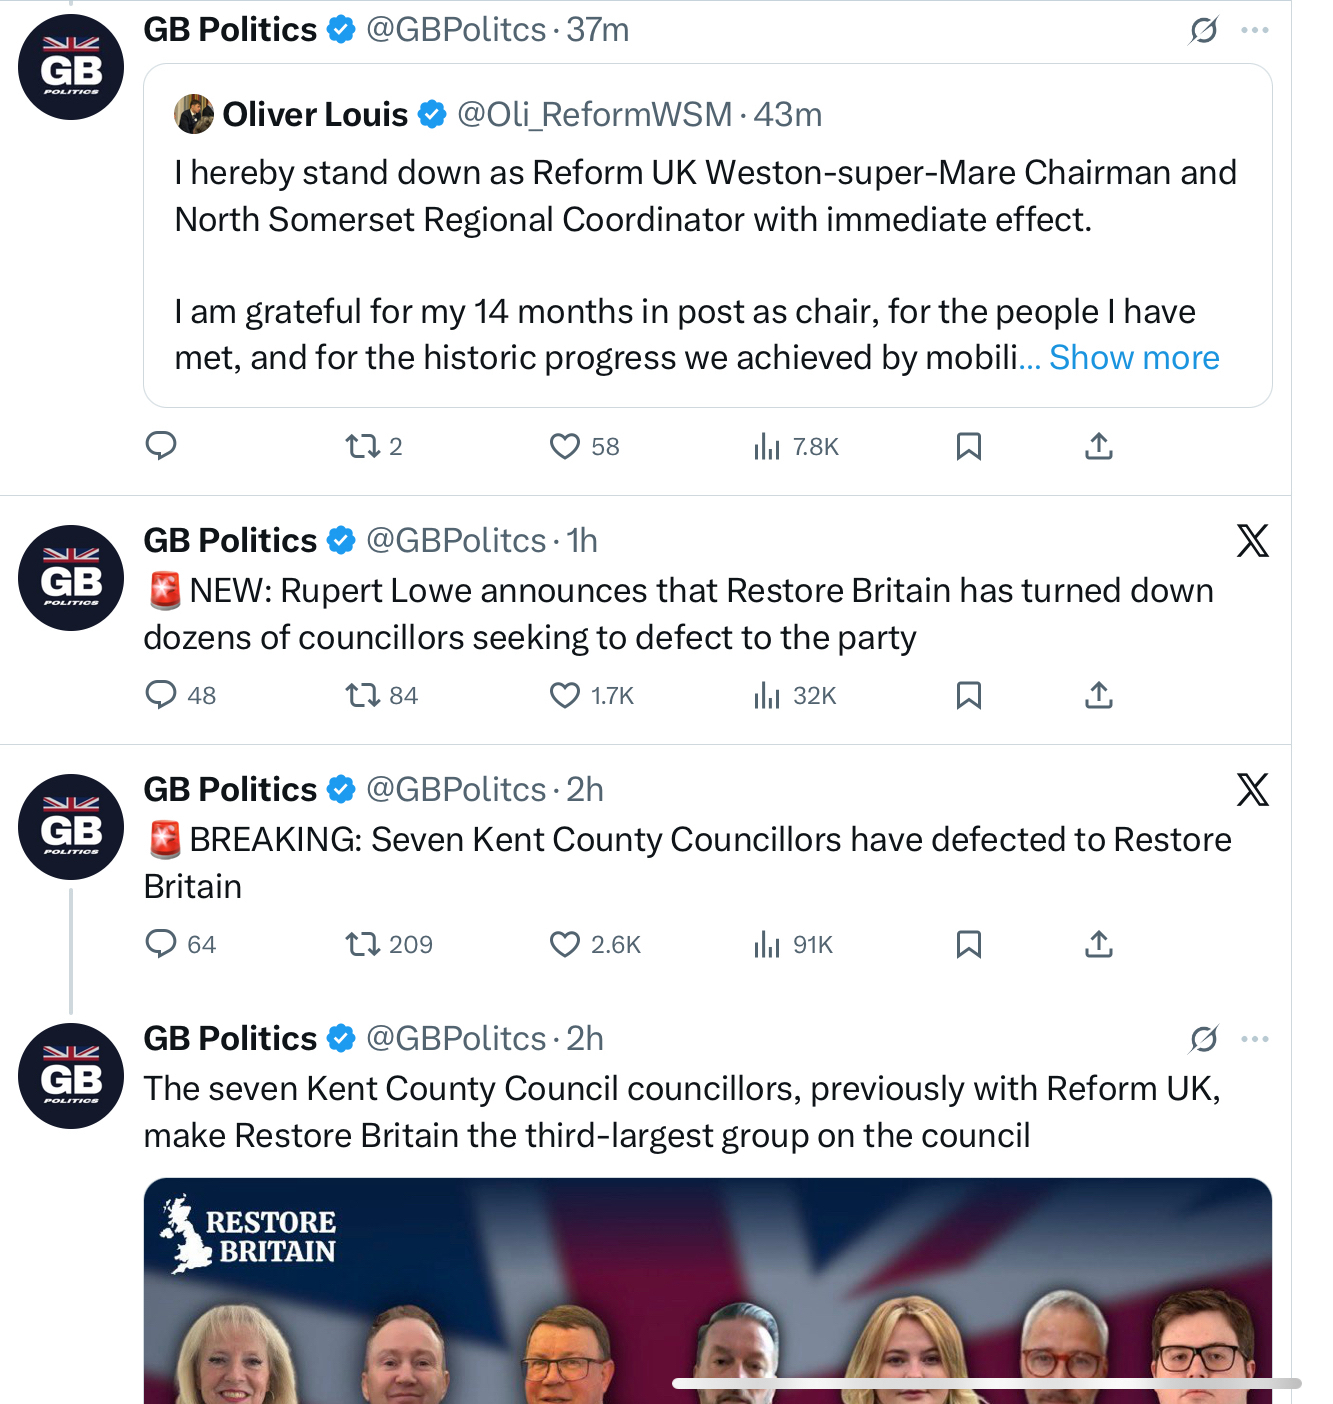1333x1404 pixels.
Task: Like the BREAKING Kent councillors tweet
Action: [x=565, y=944]
